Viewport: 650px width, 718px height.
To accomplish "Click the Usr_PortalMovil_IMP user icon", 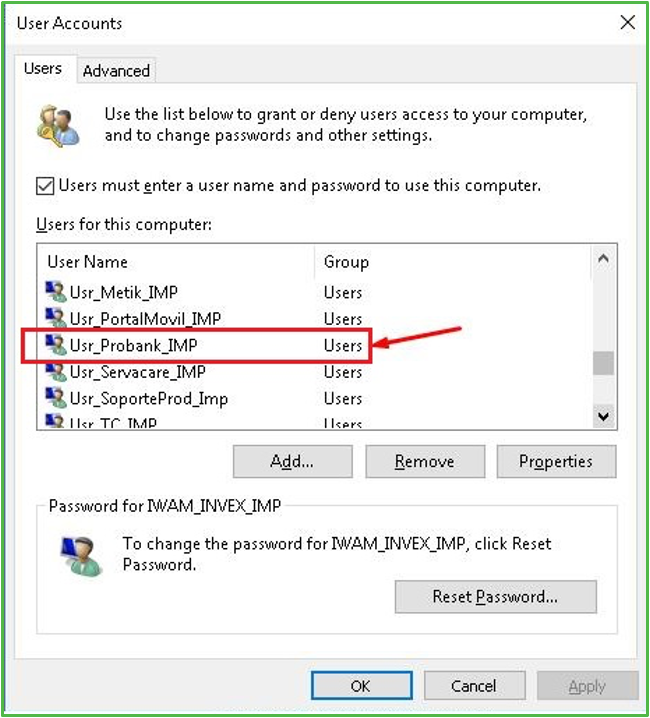I will click(56, 319).
